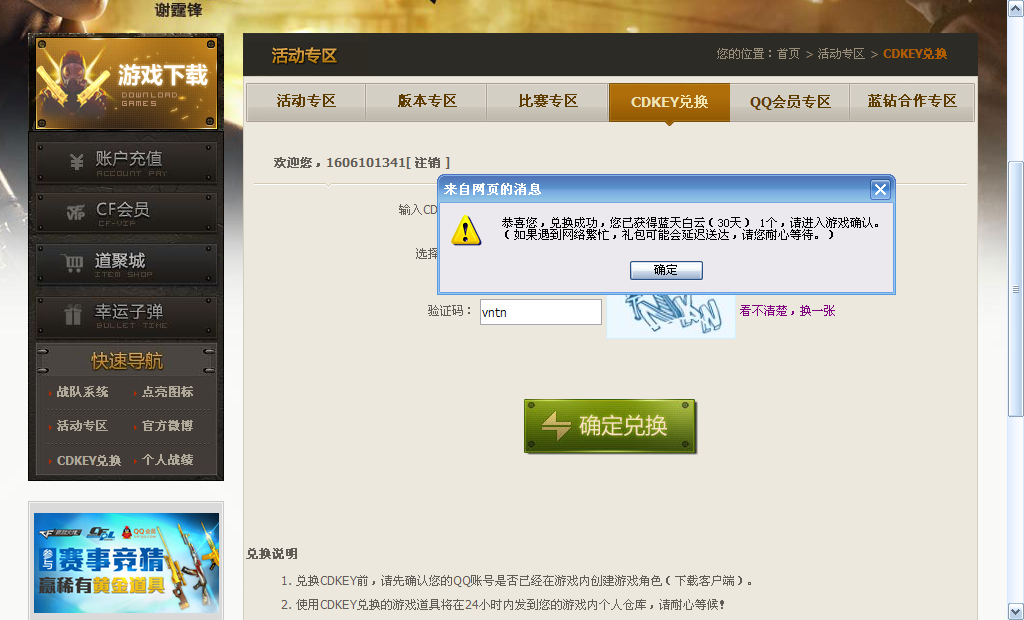Open the CF会员 VIP page
The width and height of the screenshot is (1024, 620).
[126, 212]
